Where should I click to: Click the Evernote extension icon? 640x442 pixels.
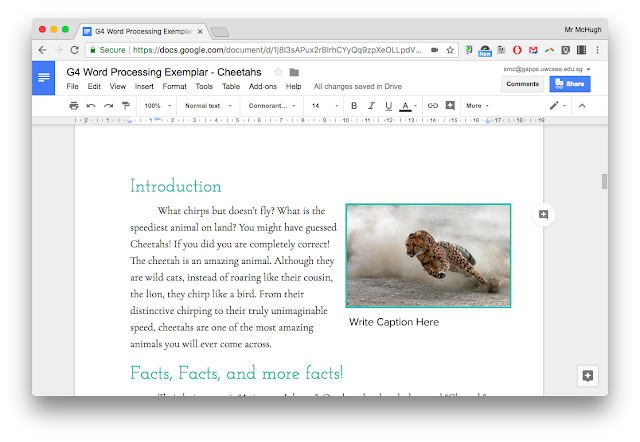(469, 50)
